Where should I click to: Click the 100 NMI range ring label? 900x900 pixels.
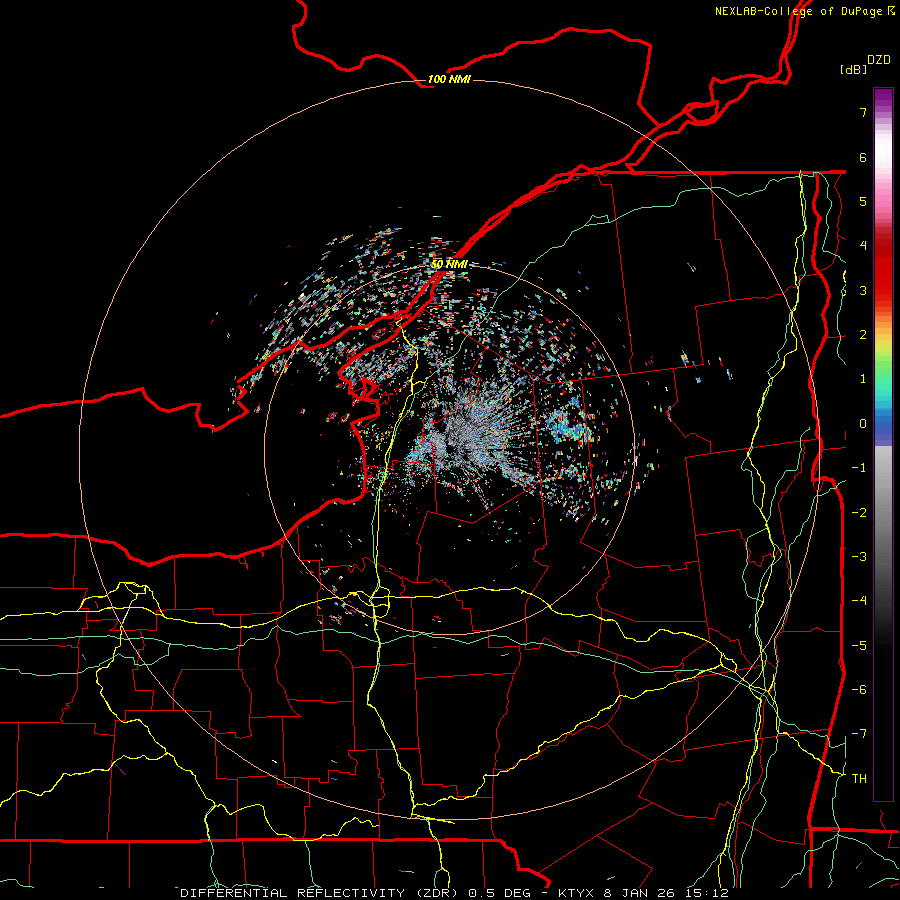click(x=449, y=79)
